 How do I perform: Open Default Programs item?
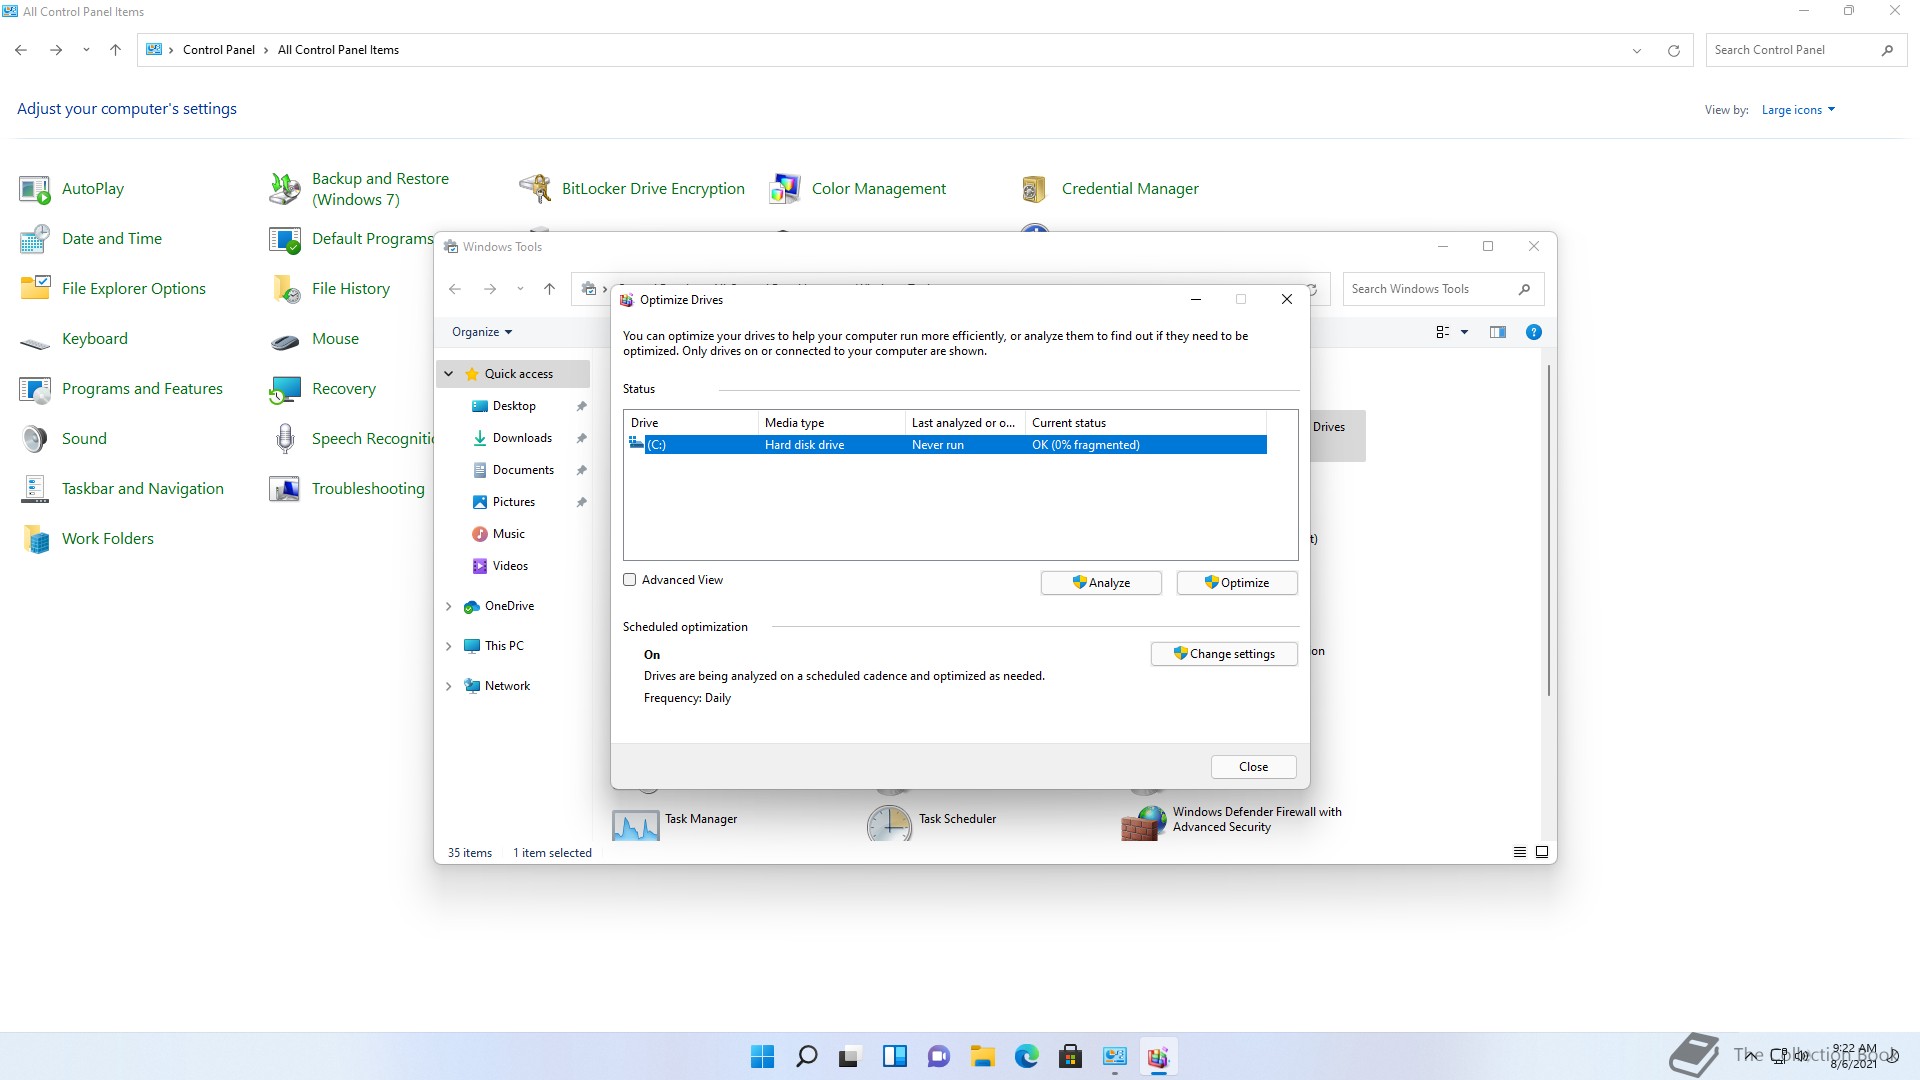[x=351, y=239]
